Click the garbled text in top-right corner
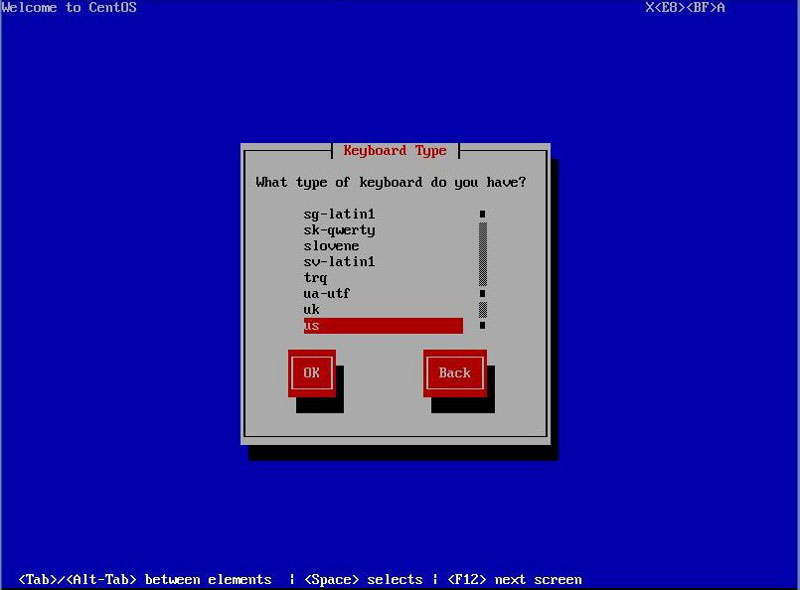 click(x=685, y=8)
